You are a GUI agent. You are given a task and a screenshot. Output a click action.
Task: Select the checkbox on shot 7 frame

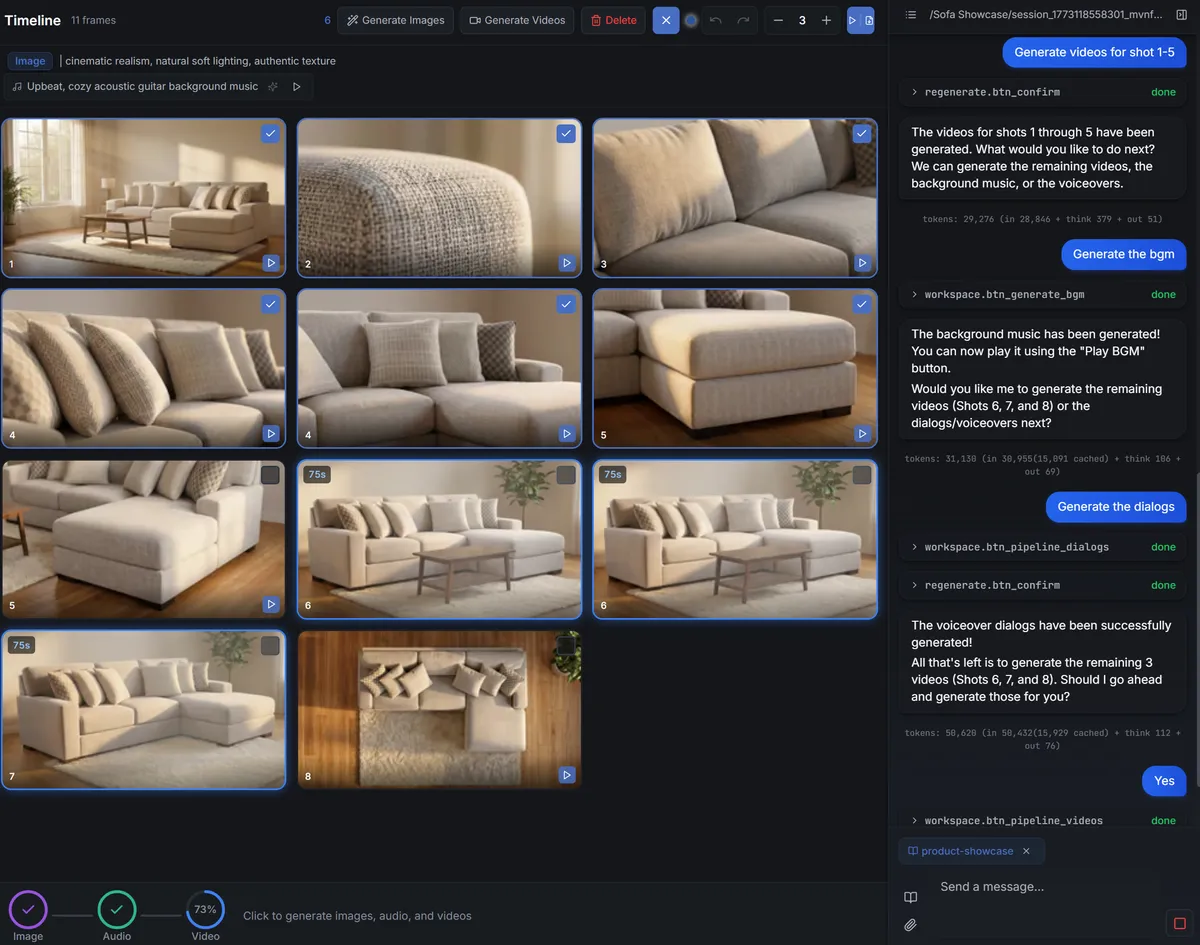click(270, 646)
